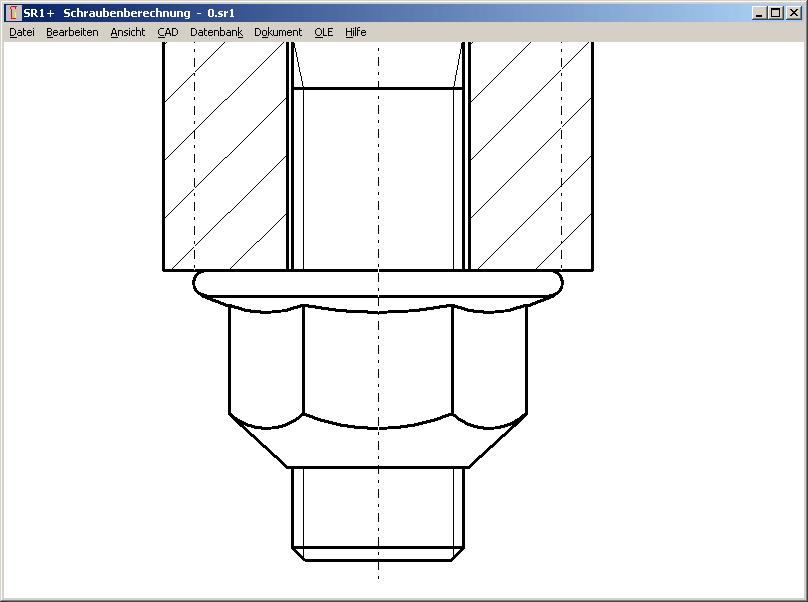
Task: Minimize the SR1+ window
Action: [x=759, y=14]
